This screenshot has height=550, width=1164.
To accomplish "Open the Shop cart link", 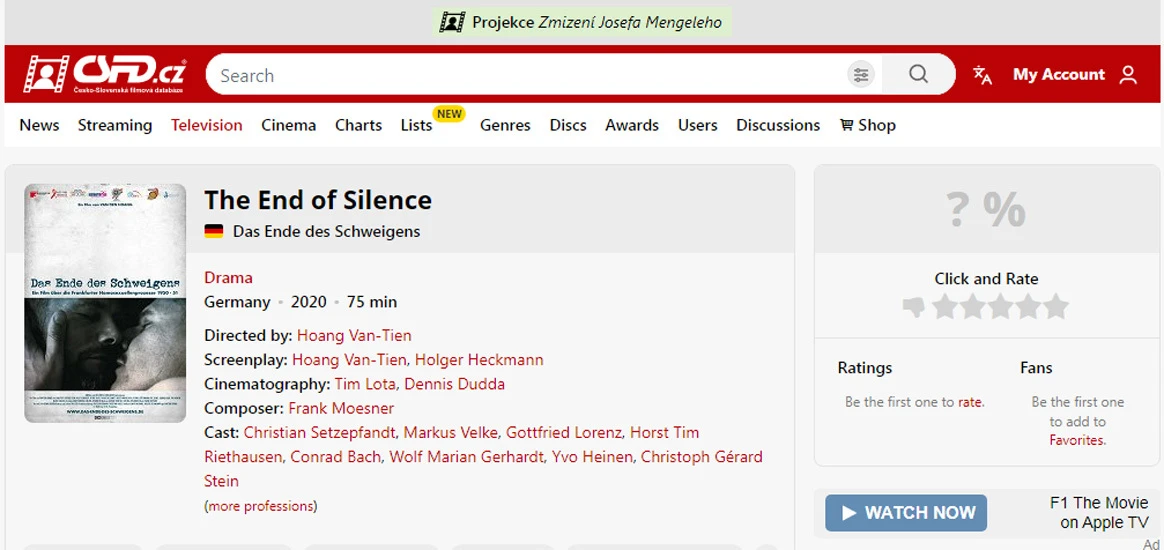I will 867,125.
